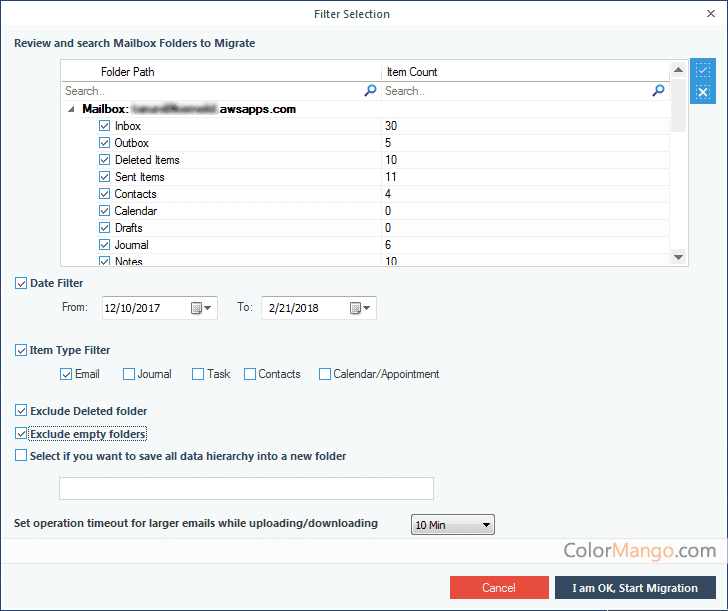Viewport: 728px width, 611px height.
Task: Click the Cancel button
Action: [499, 588]
